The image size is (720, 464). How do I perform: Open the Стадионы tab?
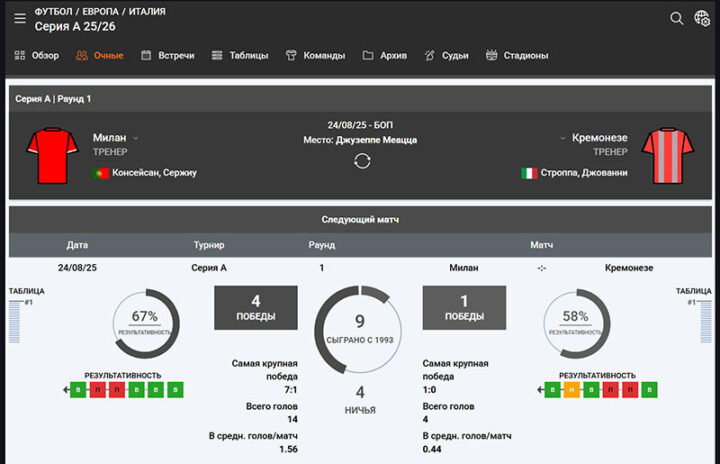point(517,55)
